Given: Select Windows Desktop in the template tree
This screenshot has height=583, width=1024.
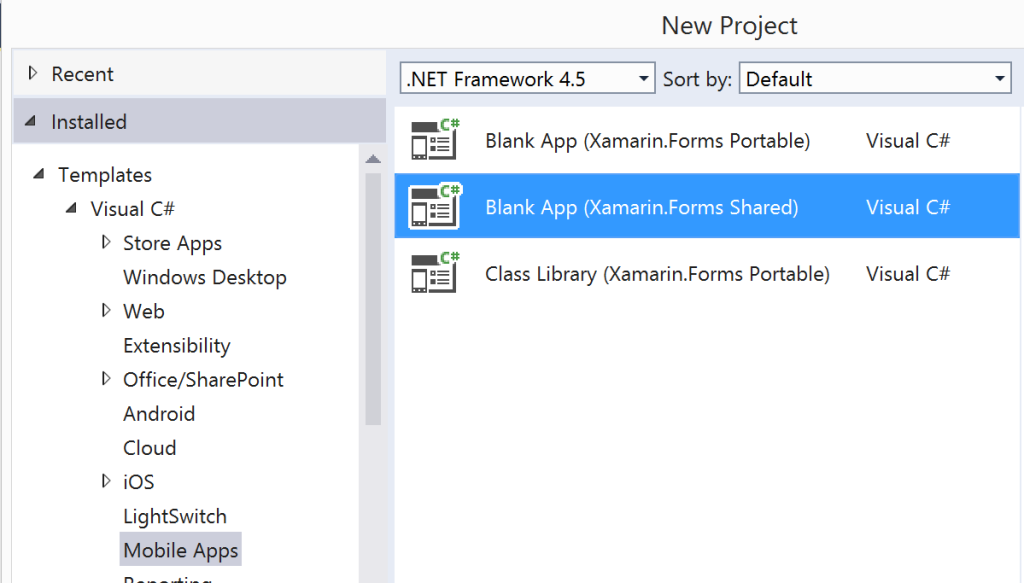Looking at the screenshot, I should pos(204,277).
